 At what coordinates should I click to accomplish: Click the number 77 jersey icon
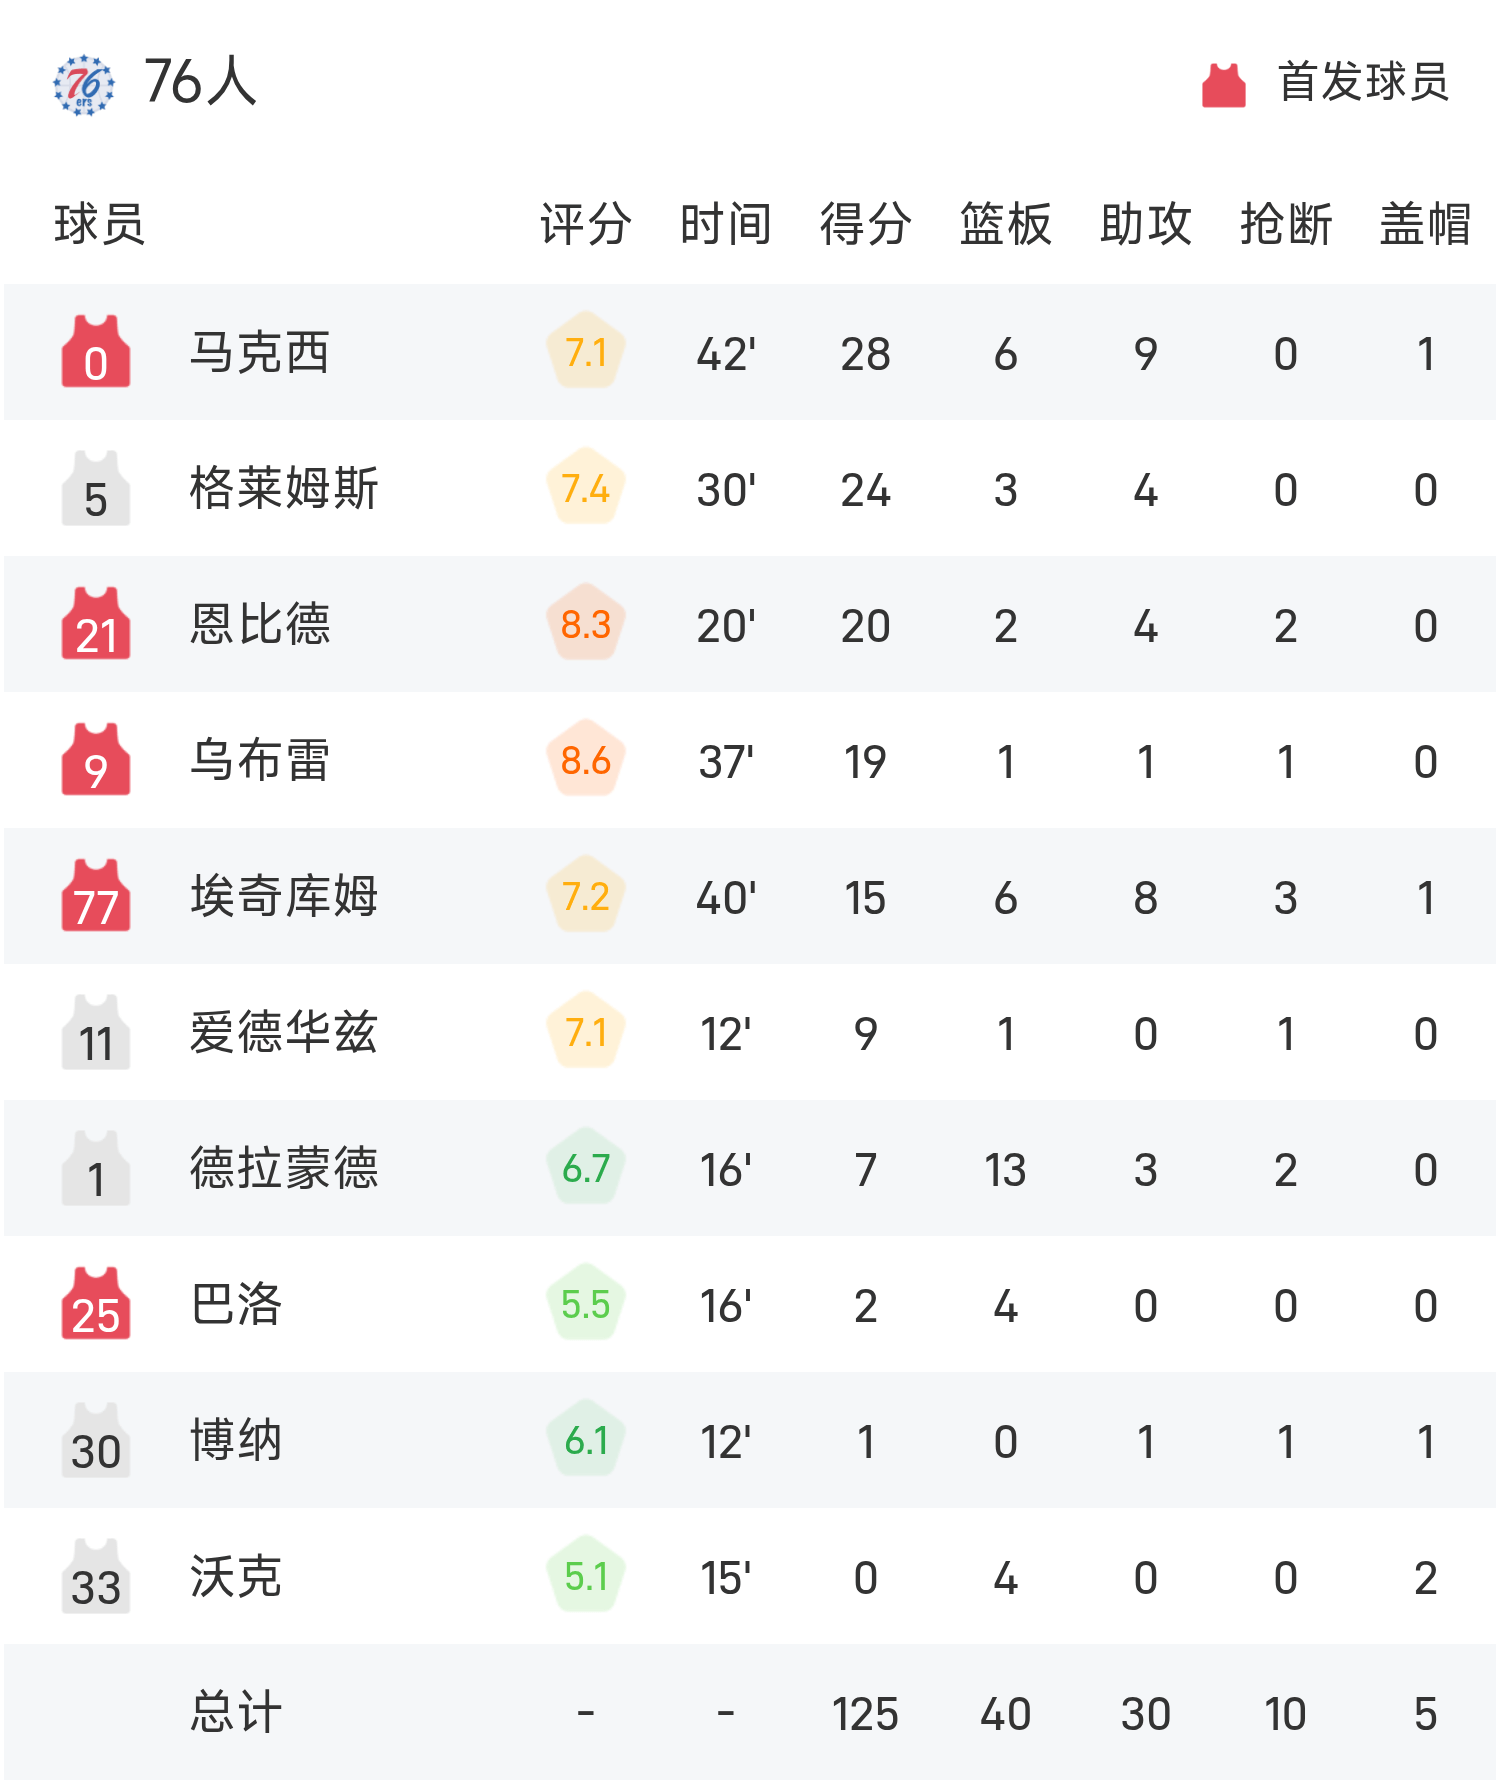pos(96,896)
